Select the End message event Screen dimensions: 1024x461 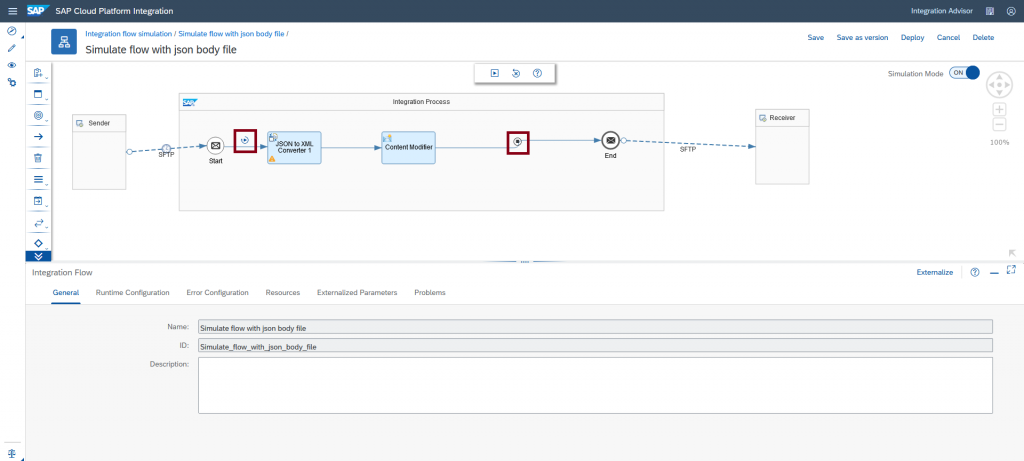(610, 140)
